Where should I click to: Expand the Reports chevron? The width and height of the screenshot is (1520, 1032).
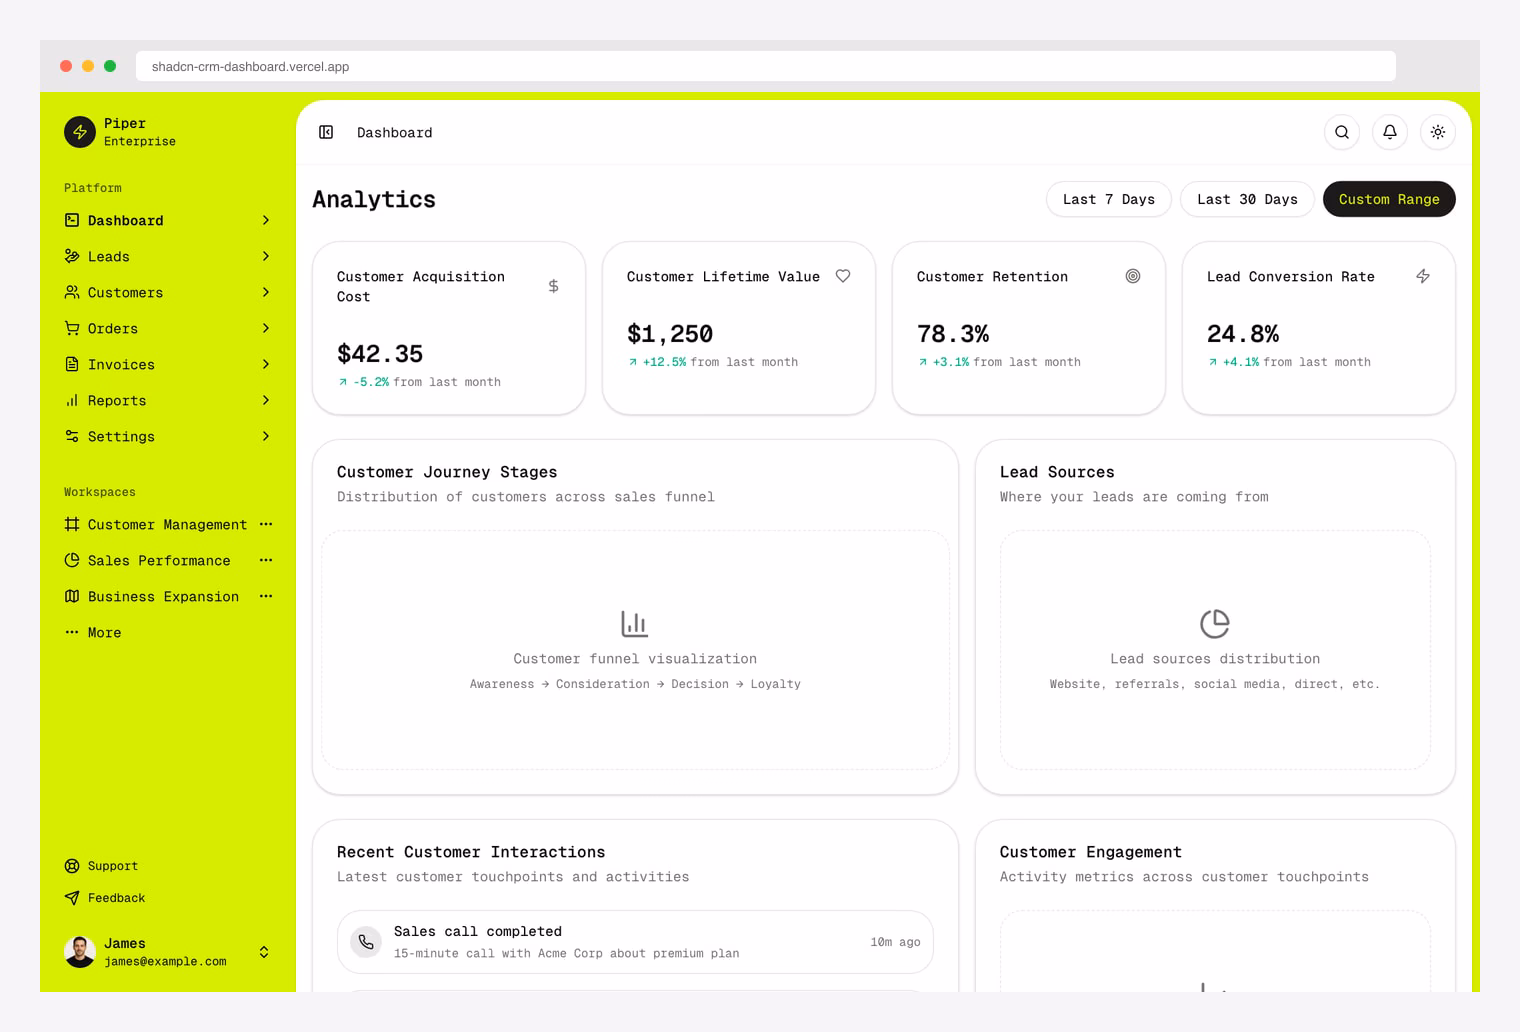266,400
